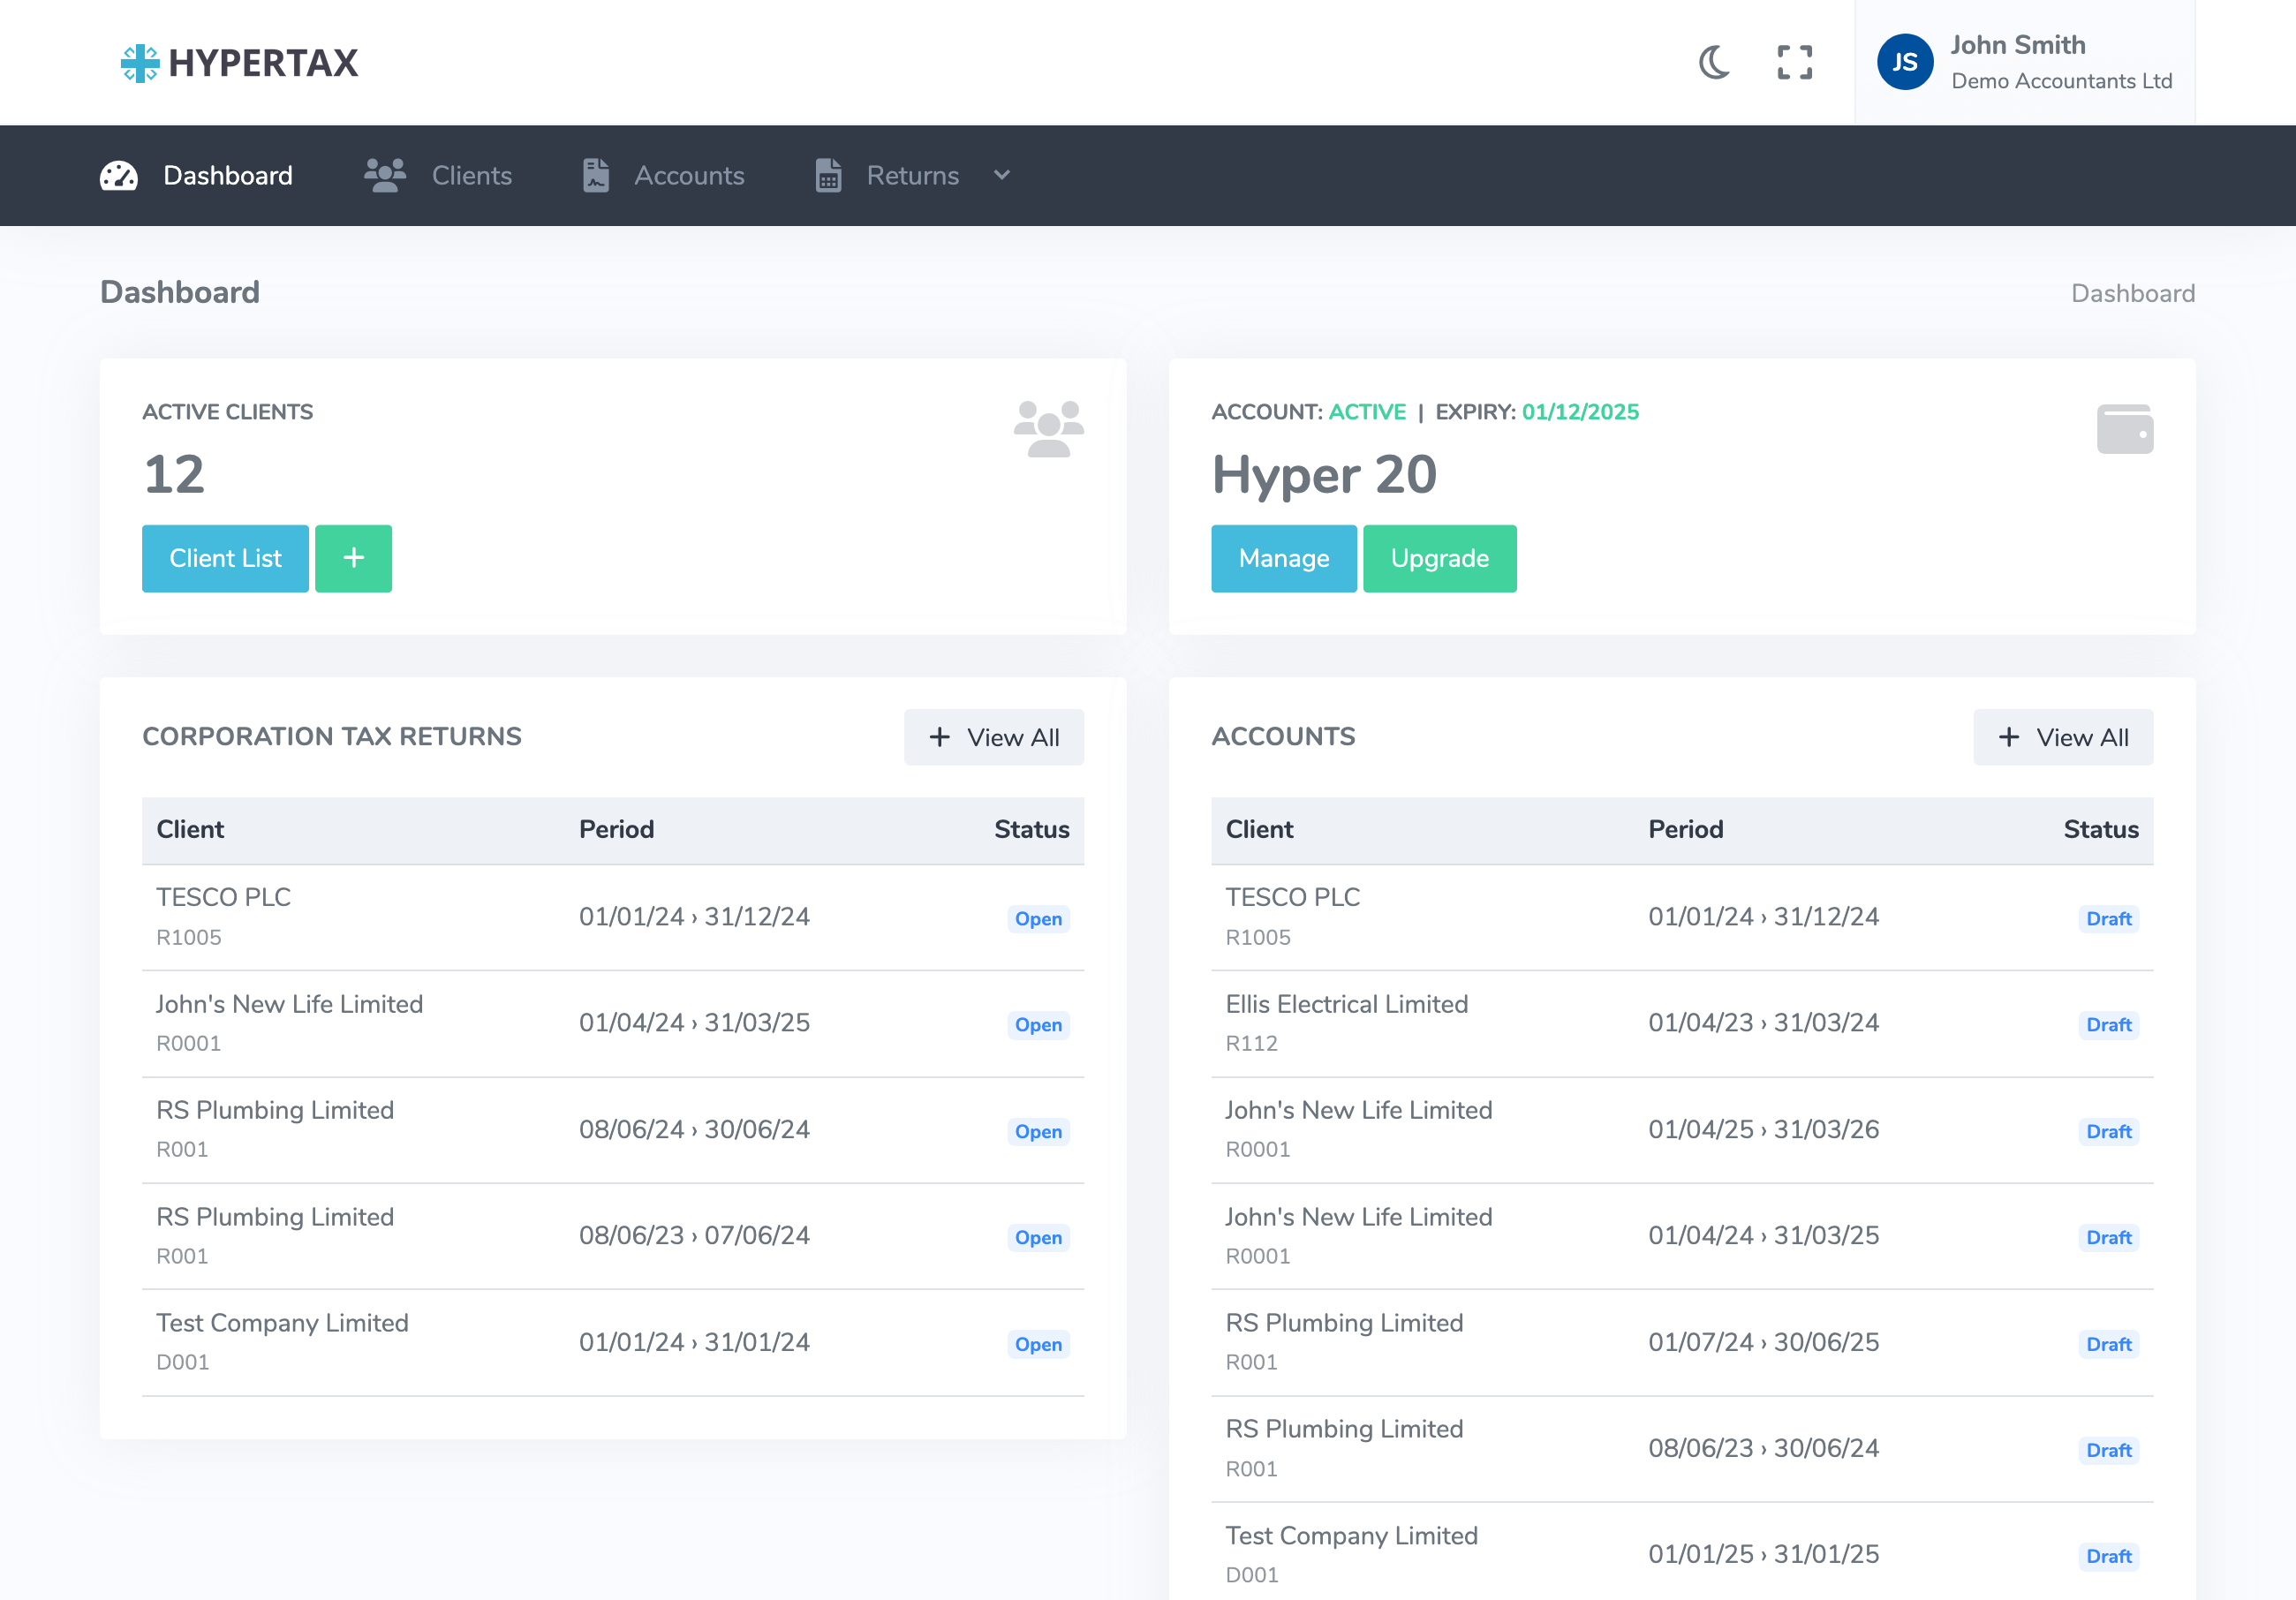View All corporation tax returns
2296x1600 pixels.
(x=993, y=737)
